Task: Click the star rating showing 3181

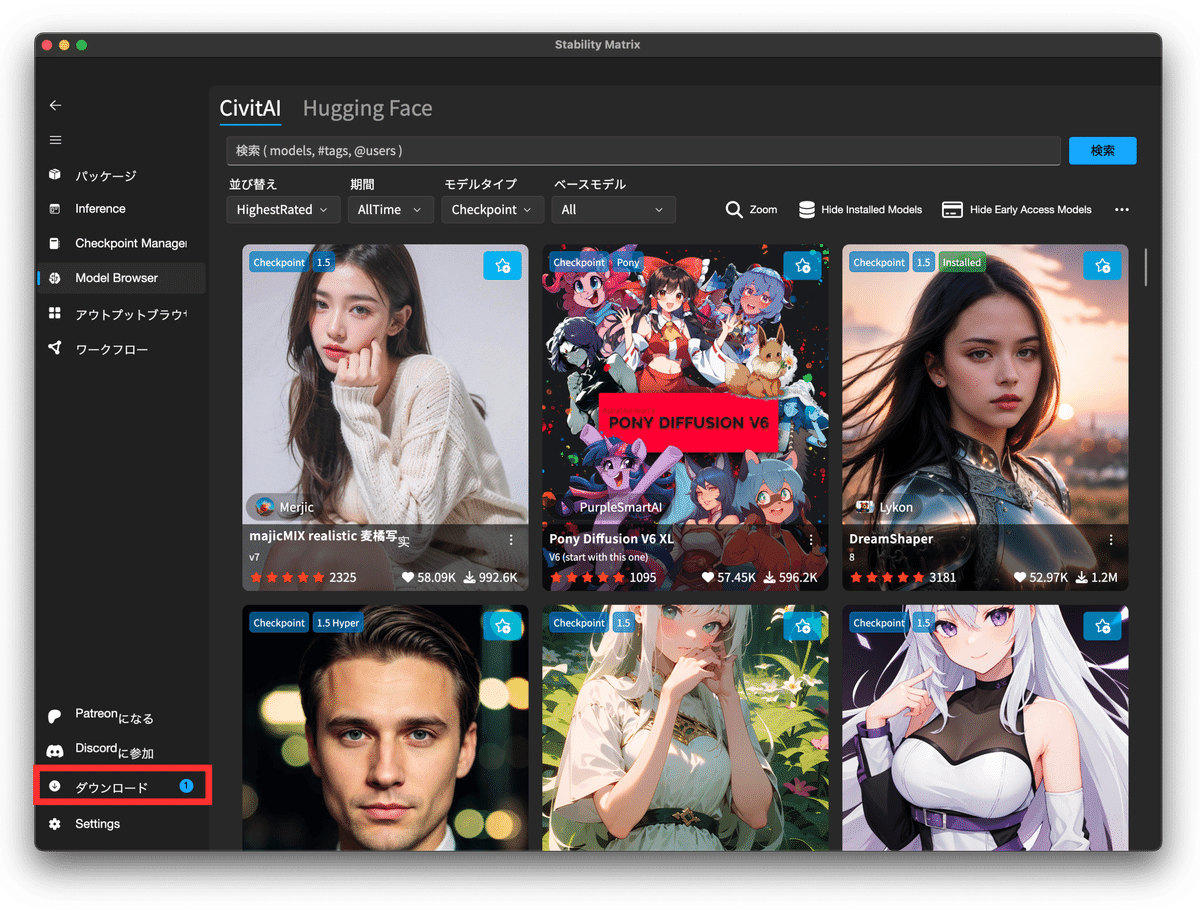Action: point(903,577)
